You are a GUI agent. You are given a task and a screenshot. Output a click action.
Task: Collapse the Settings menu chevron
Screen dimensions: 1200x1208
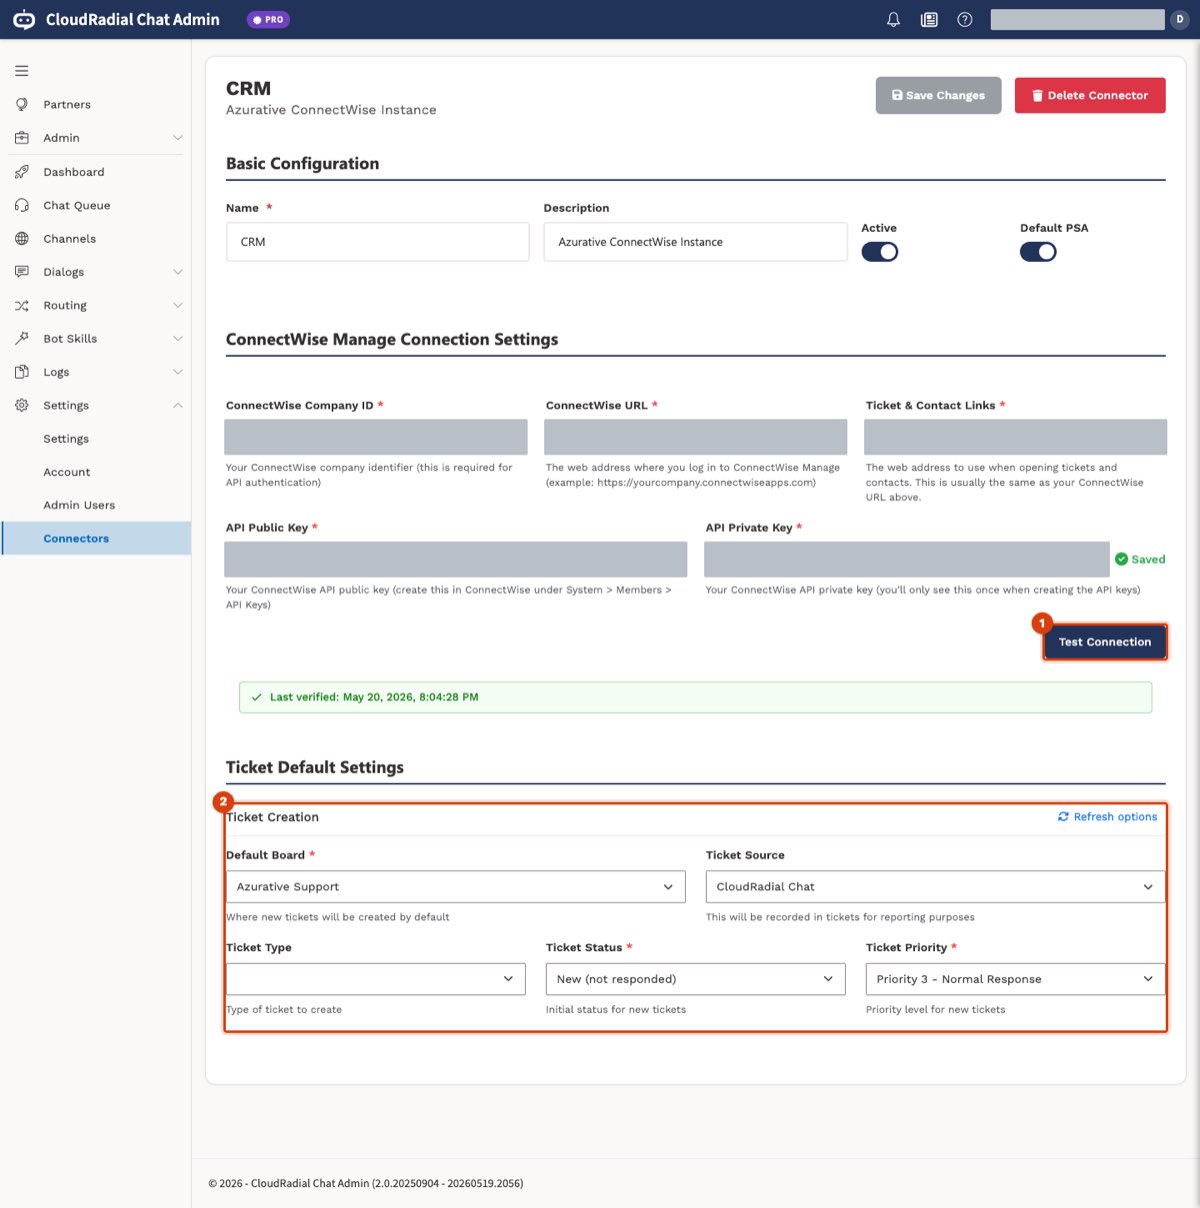coord(178,405)
